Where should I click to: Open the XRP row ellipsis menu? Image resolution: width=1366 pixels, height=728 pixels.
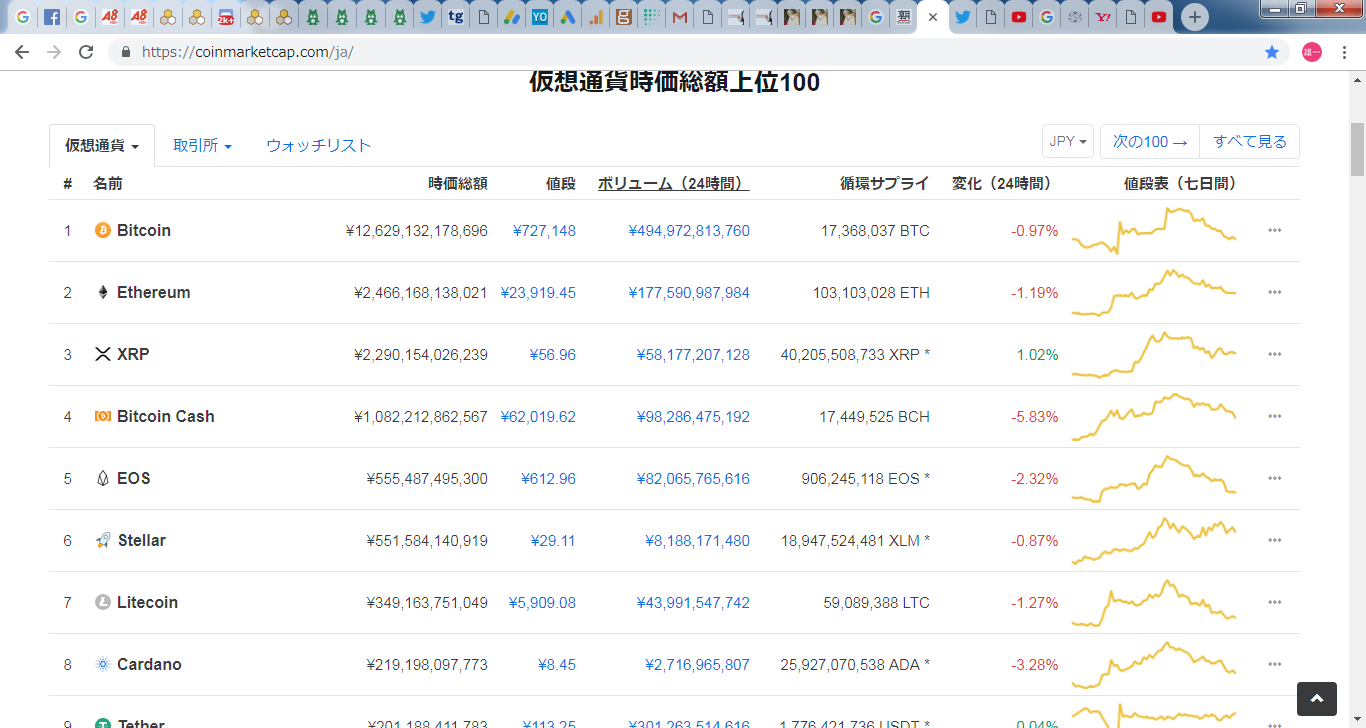[1274, 354]
